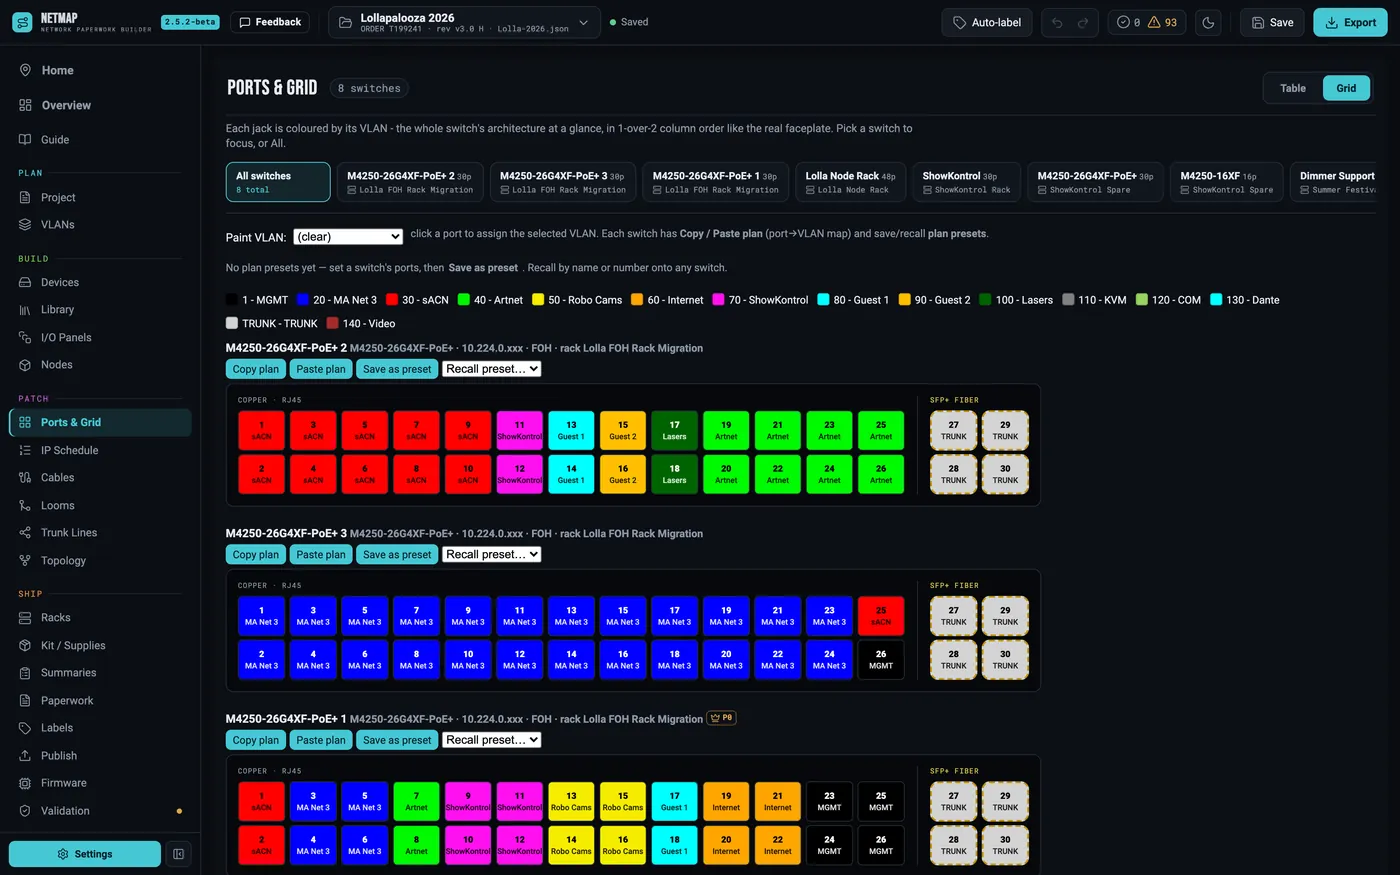This screenshot has height=875, width=1400.
Task: Open the Library icon
Action: pyautogui.click(x=25, y=310)
